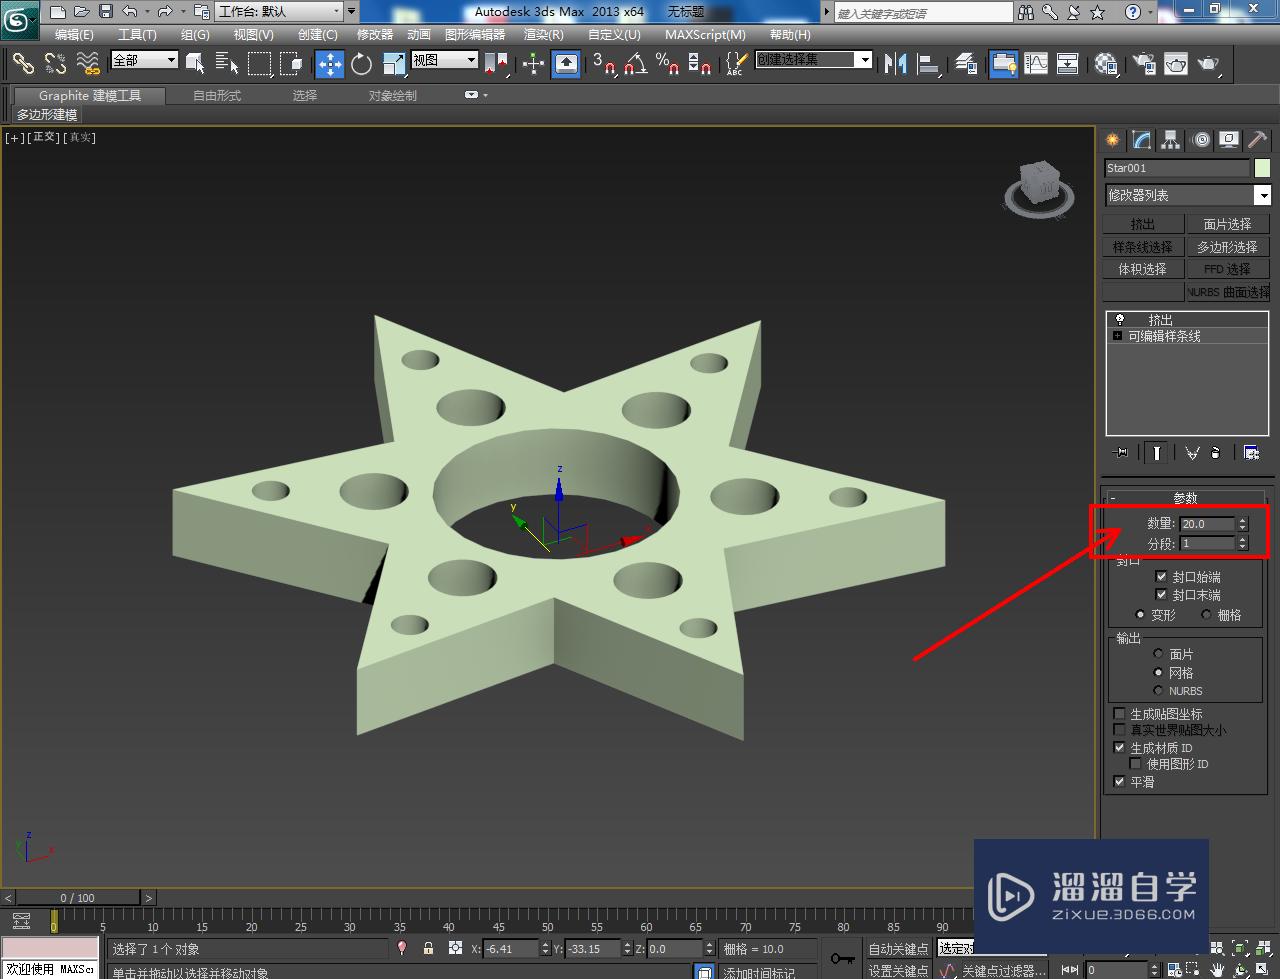
Task: Expand the 可编辑样条线 stack entry
Action: point(1117,336)
